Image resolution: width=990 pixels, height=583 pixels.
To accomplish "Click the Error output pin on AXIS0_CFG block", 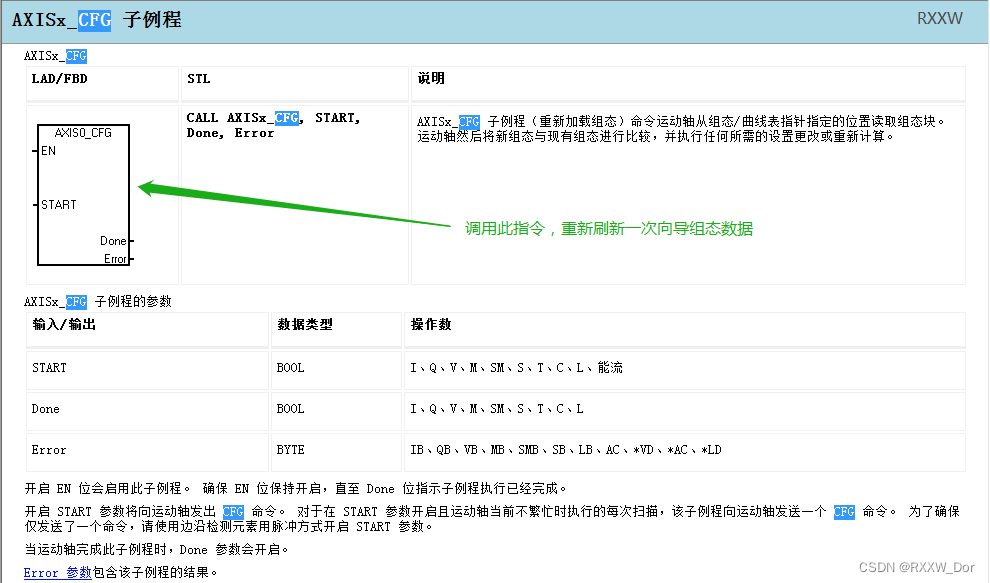I will (116, 259).
